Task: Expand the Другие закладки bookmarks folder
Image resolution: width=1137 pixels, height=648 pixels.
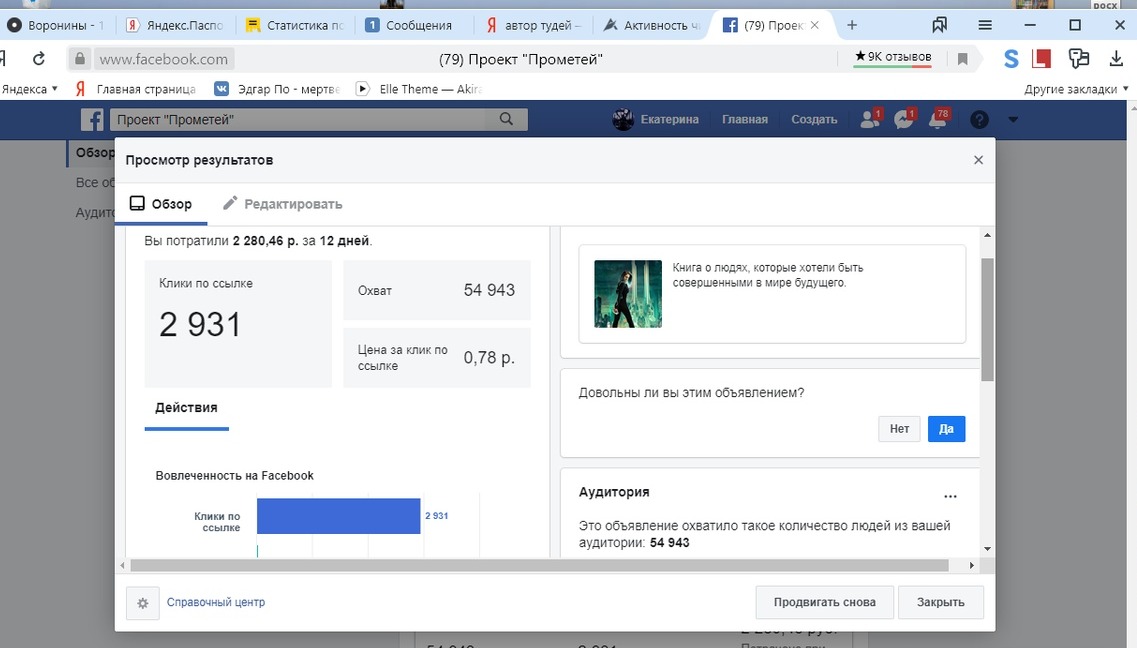Action: (x=1076, y=89)
